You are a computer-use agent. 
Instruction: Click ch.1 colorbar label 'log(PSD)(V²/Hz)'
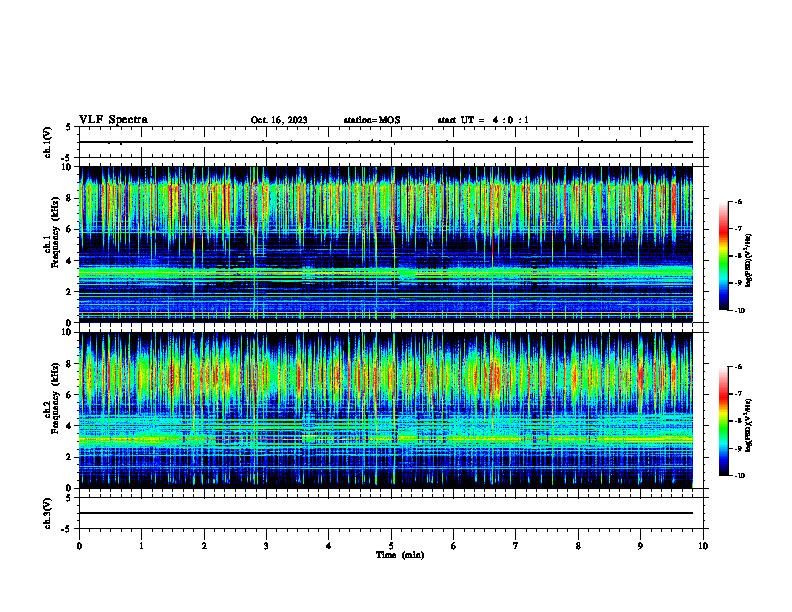(x=749, y=261)
